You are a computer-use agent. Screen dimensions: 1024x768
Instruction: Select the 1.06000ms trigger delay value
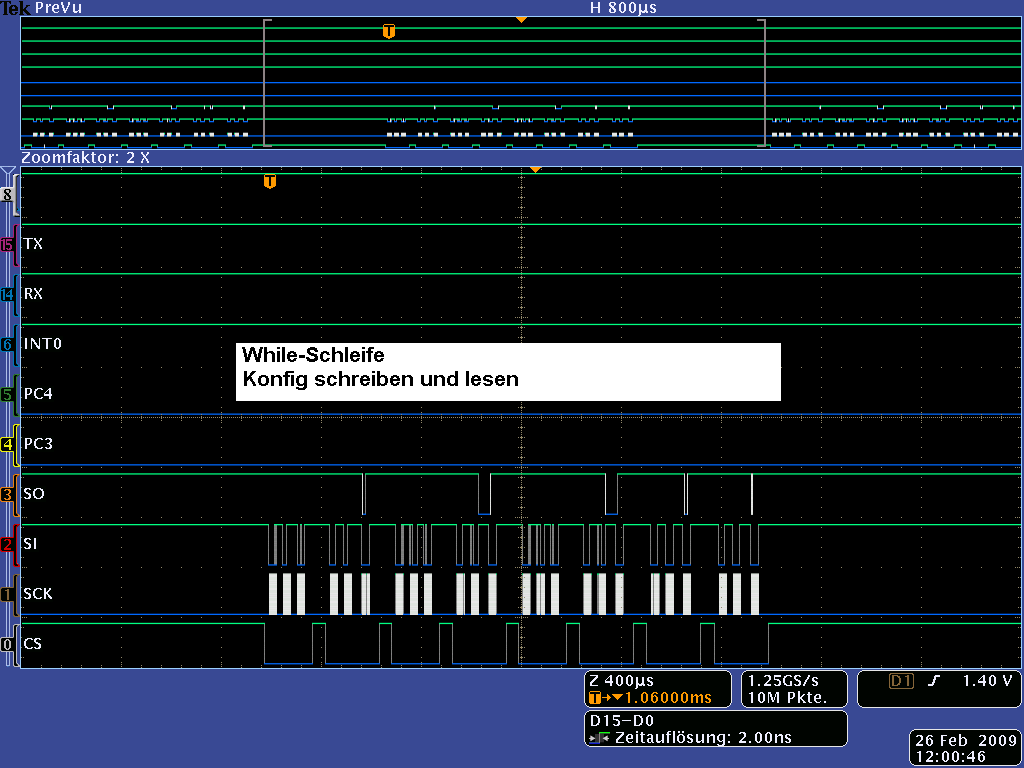pos(667,698)
